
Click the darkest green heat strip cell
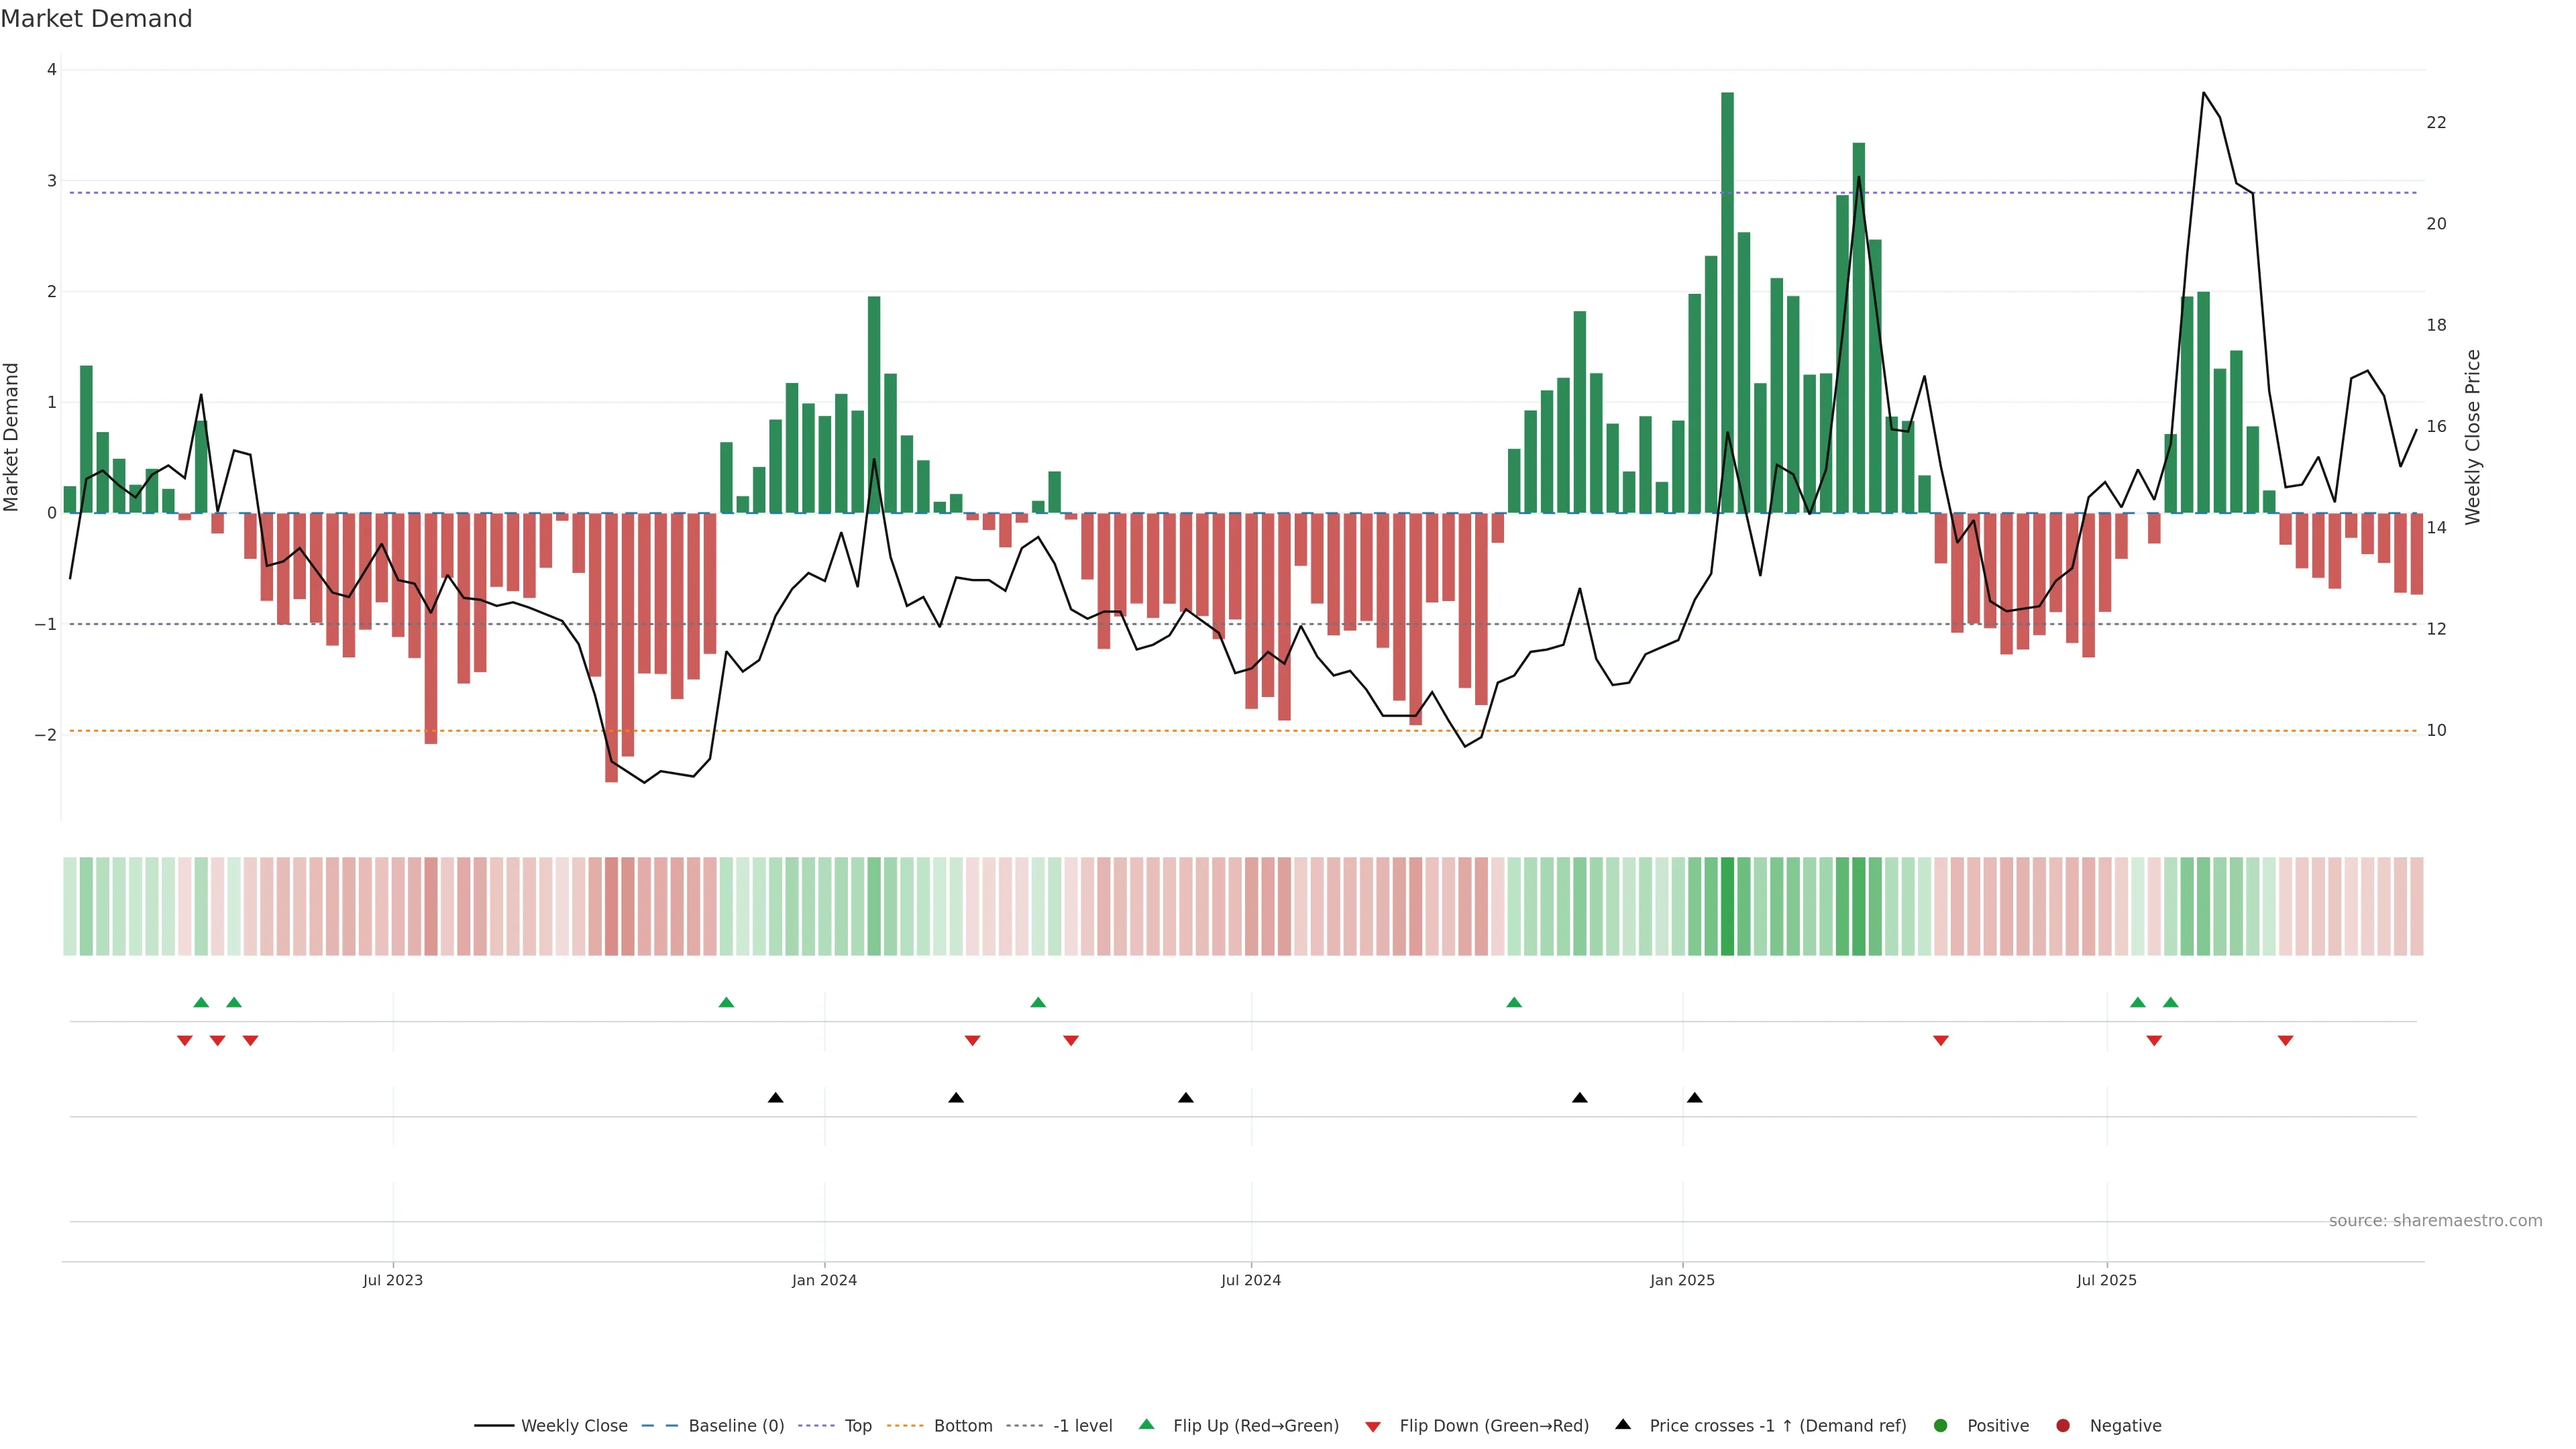(x=1727, y=906)
